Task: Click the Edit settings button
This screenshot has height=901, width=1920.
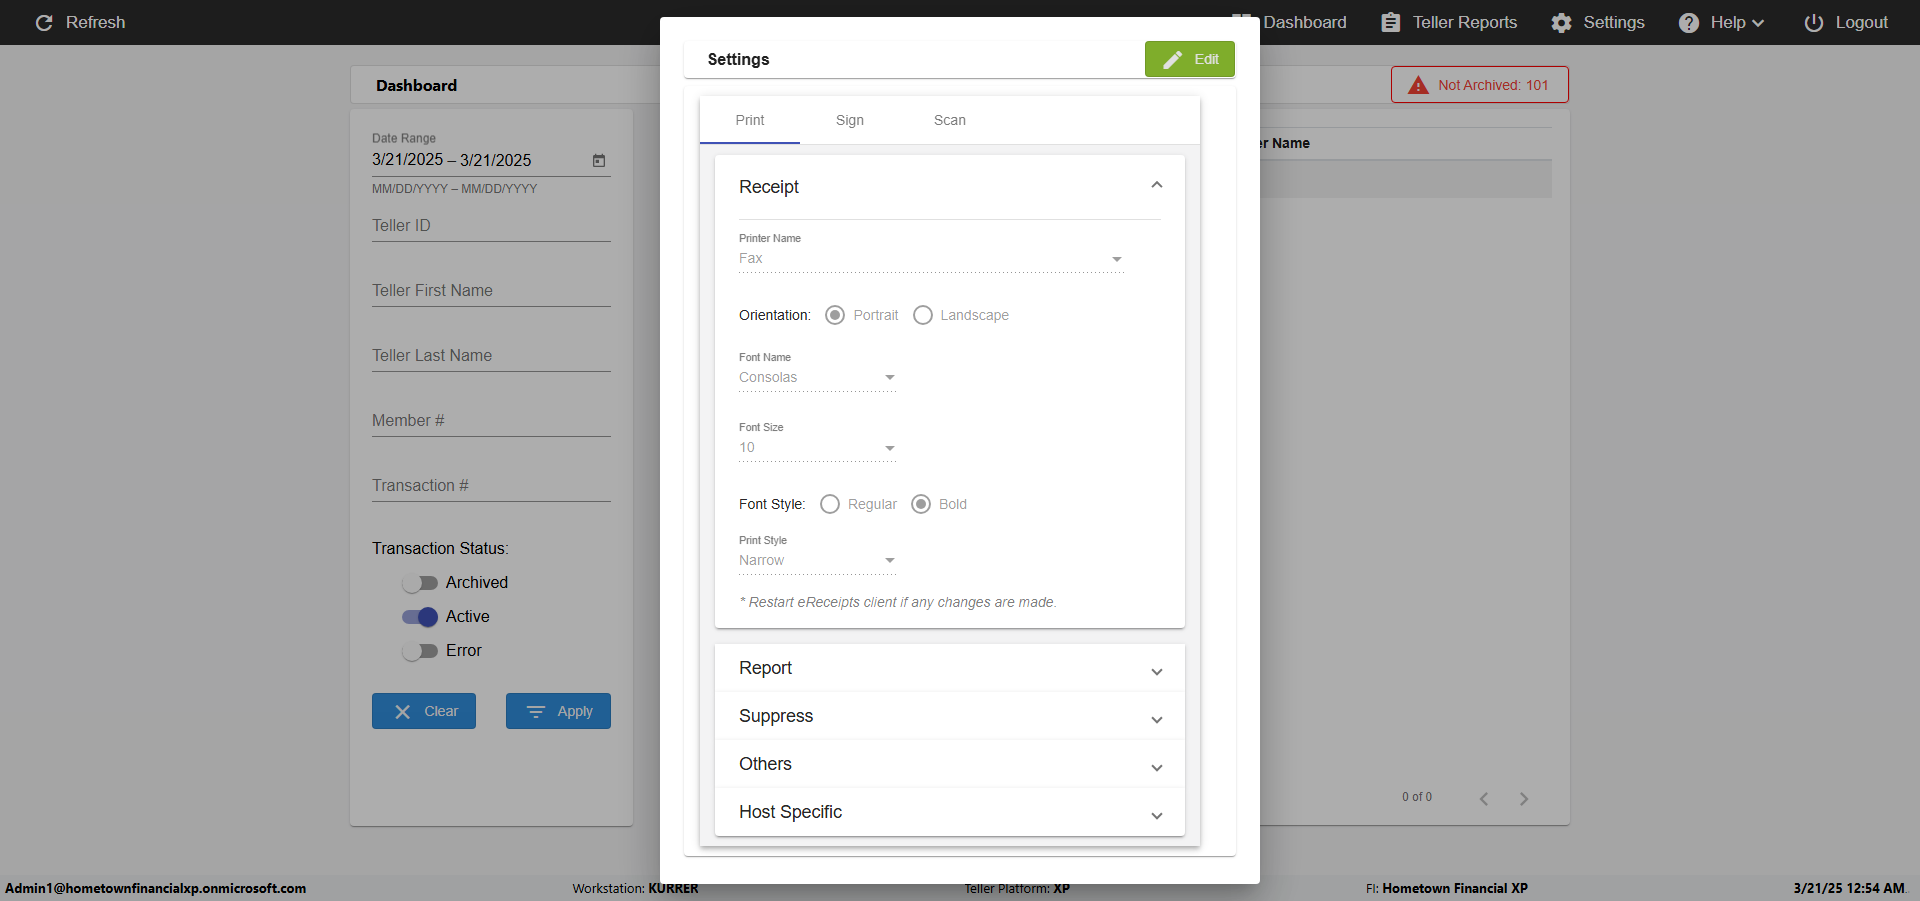Action: point(1190,59)
